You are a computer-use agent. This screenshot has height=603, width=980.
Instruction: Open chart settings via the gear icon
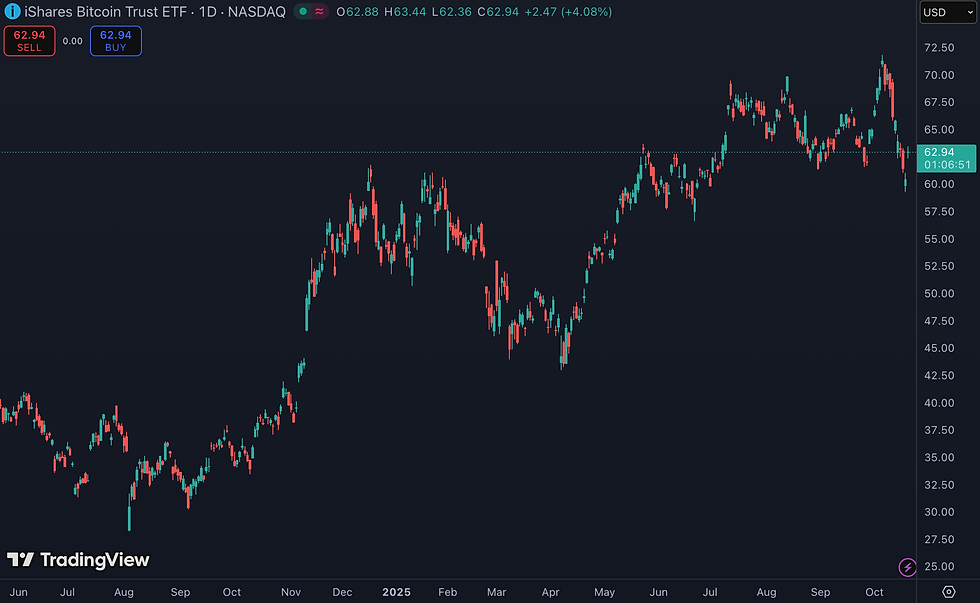(948, 591)
